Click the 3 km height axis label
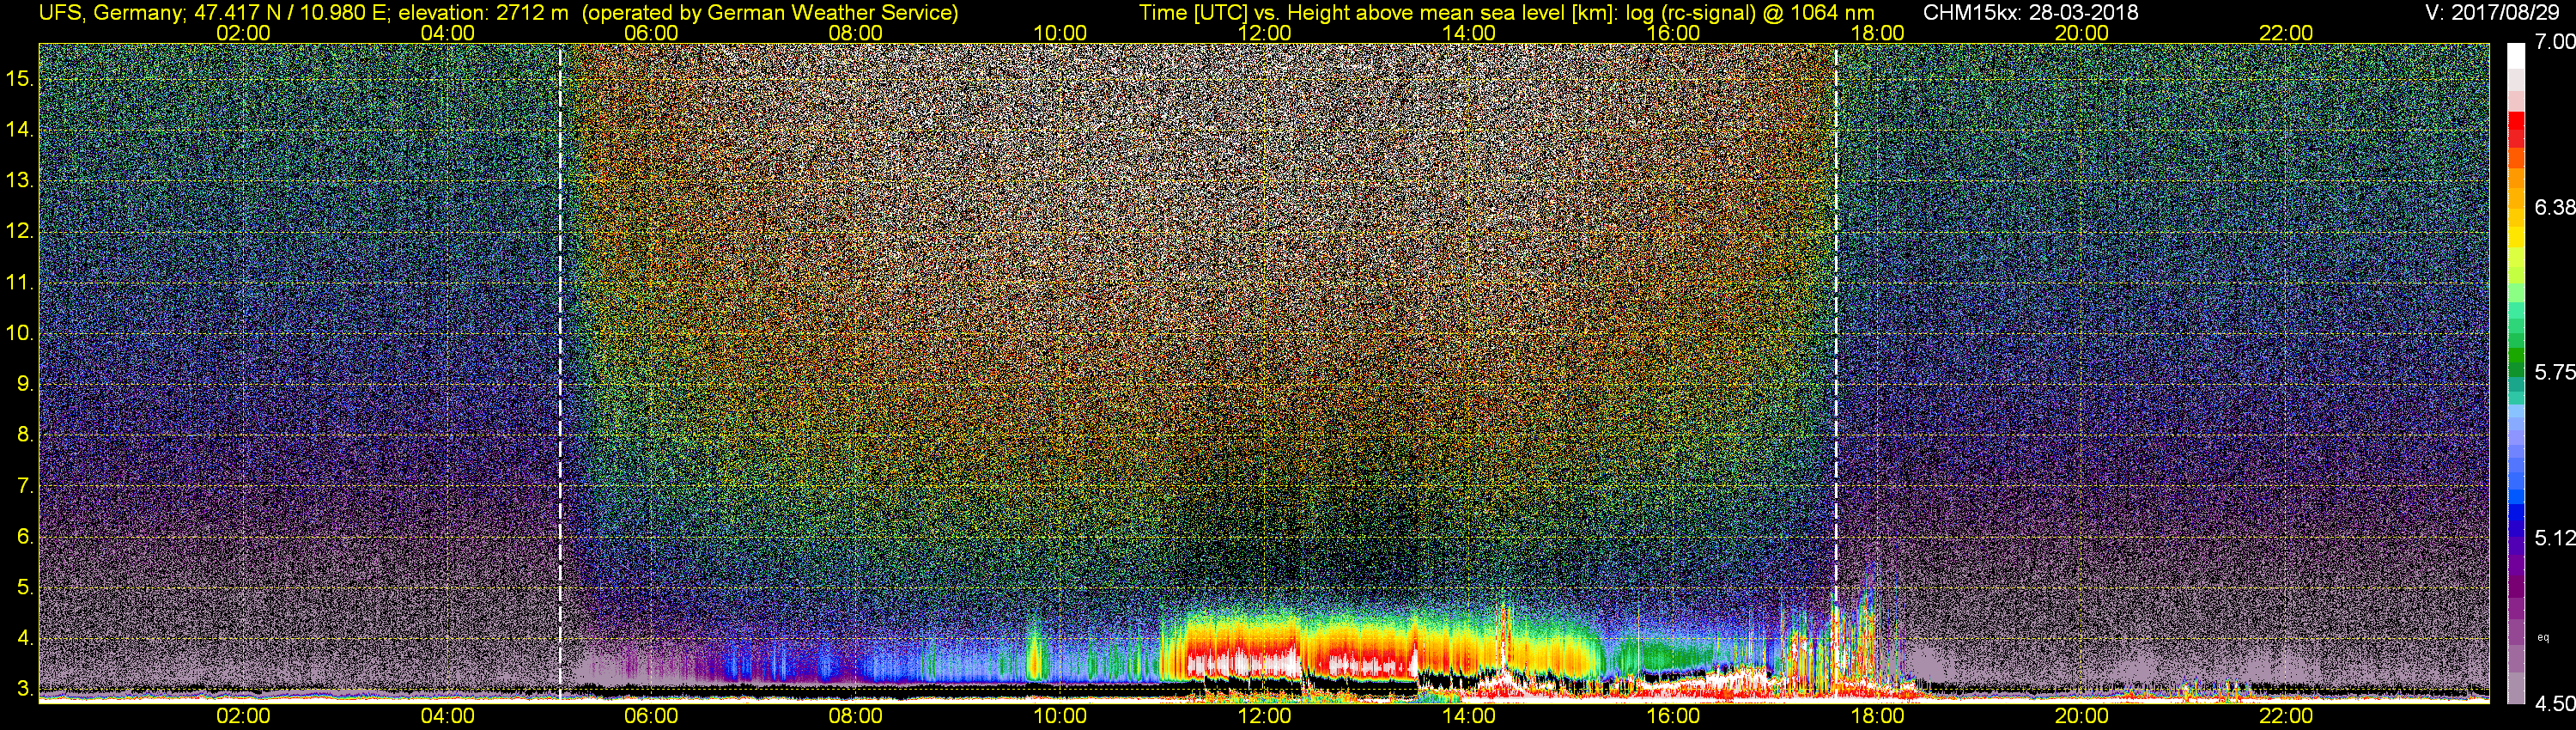The width and height of the screenshot is (2576, 730). pyautogui.click(x=24, y=689)
